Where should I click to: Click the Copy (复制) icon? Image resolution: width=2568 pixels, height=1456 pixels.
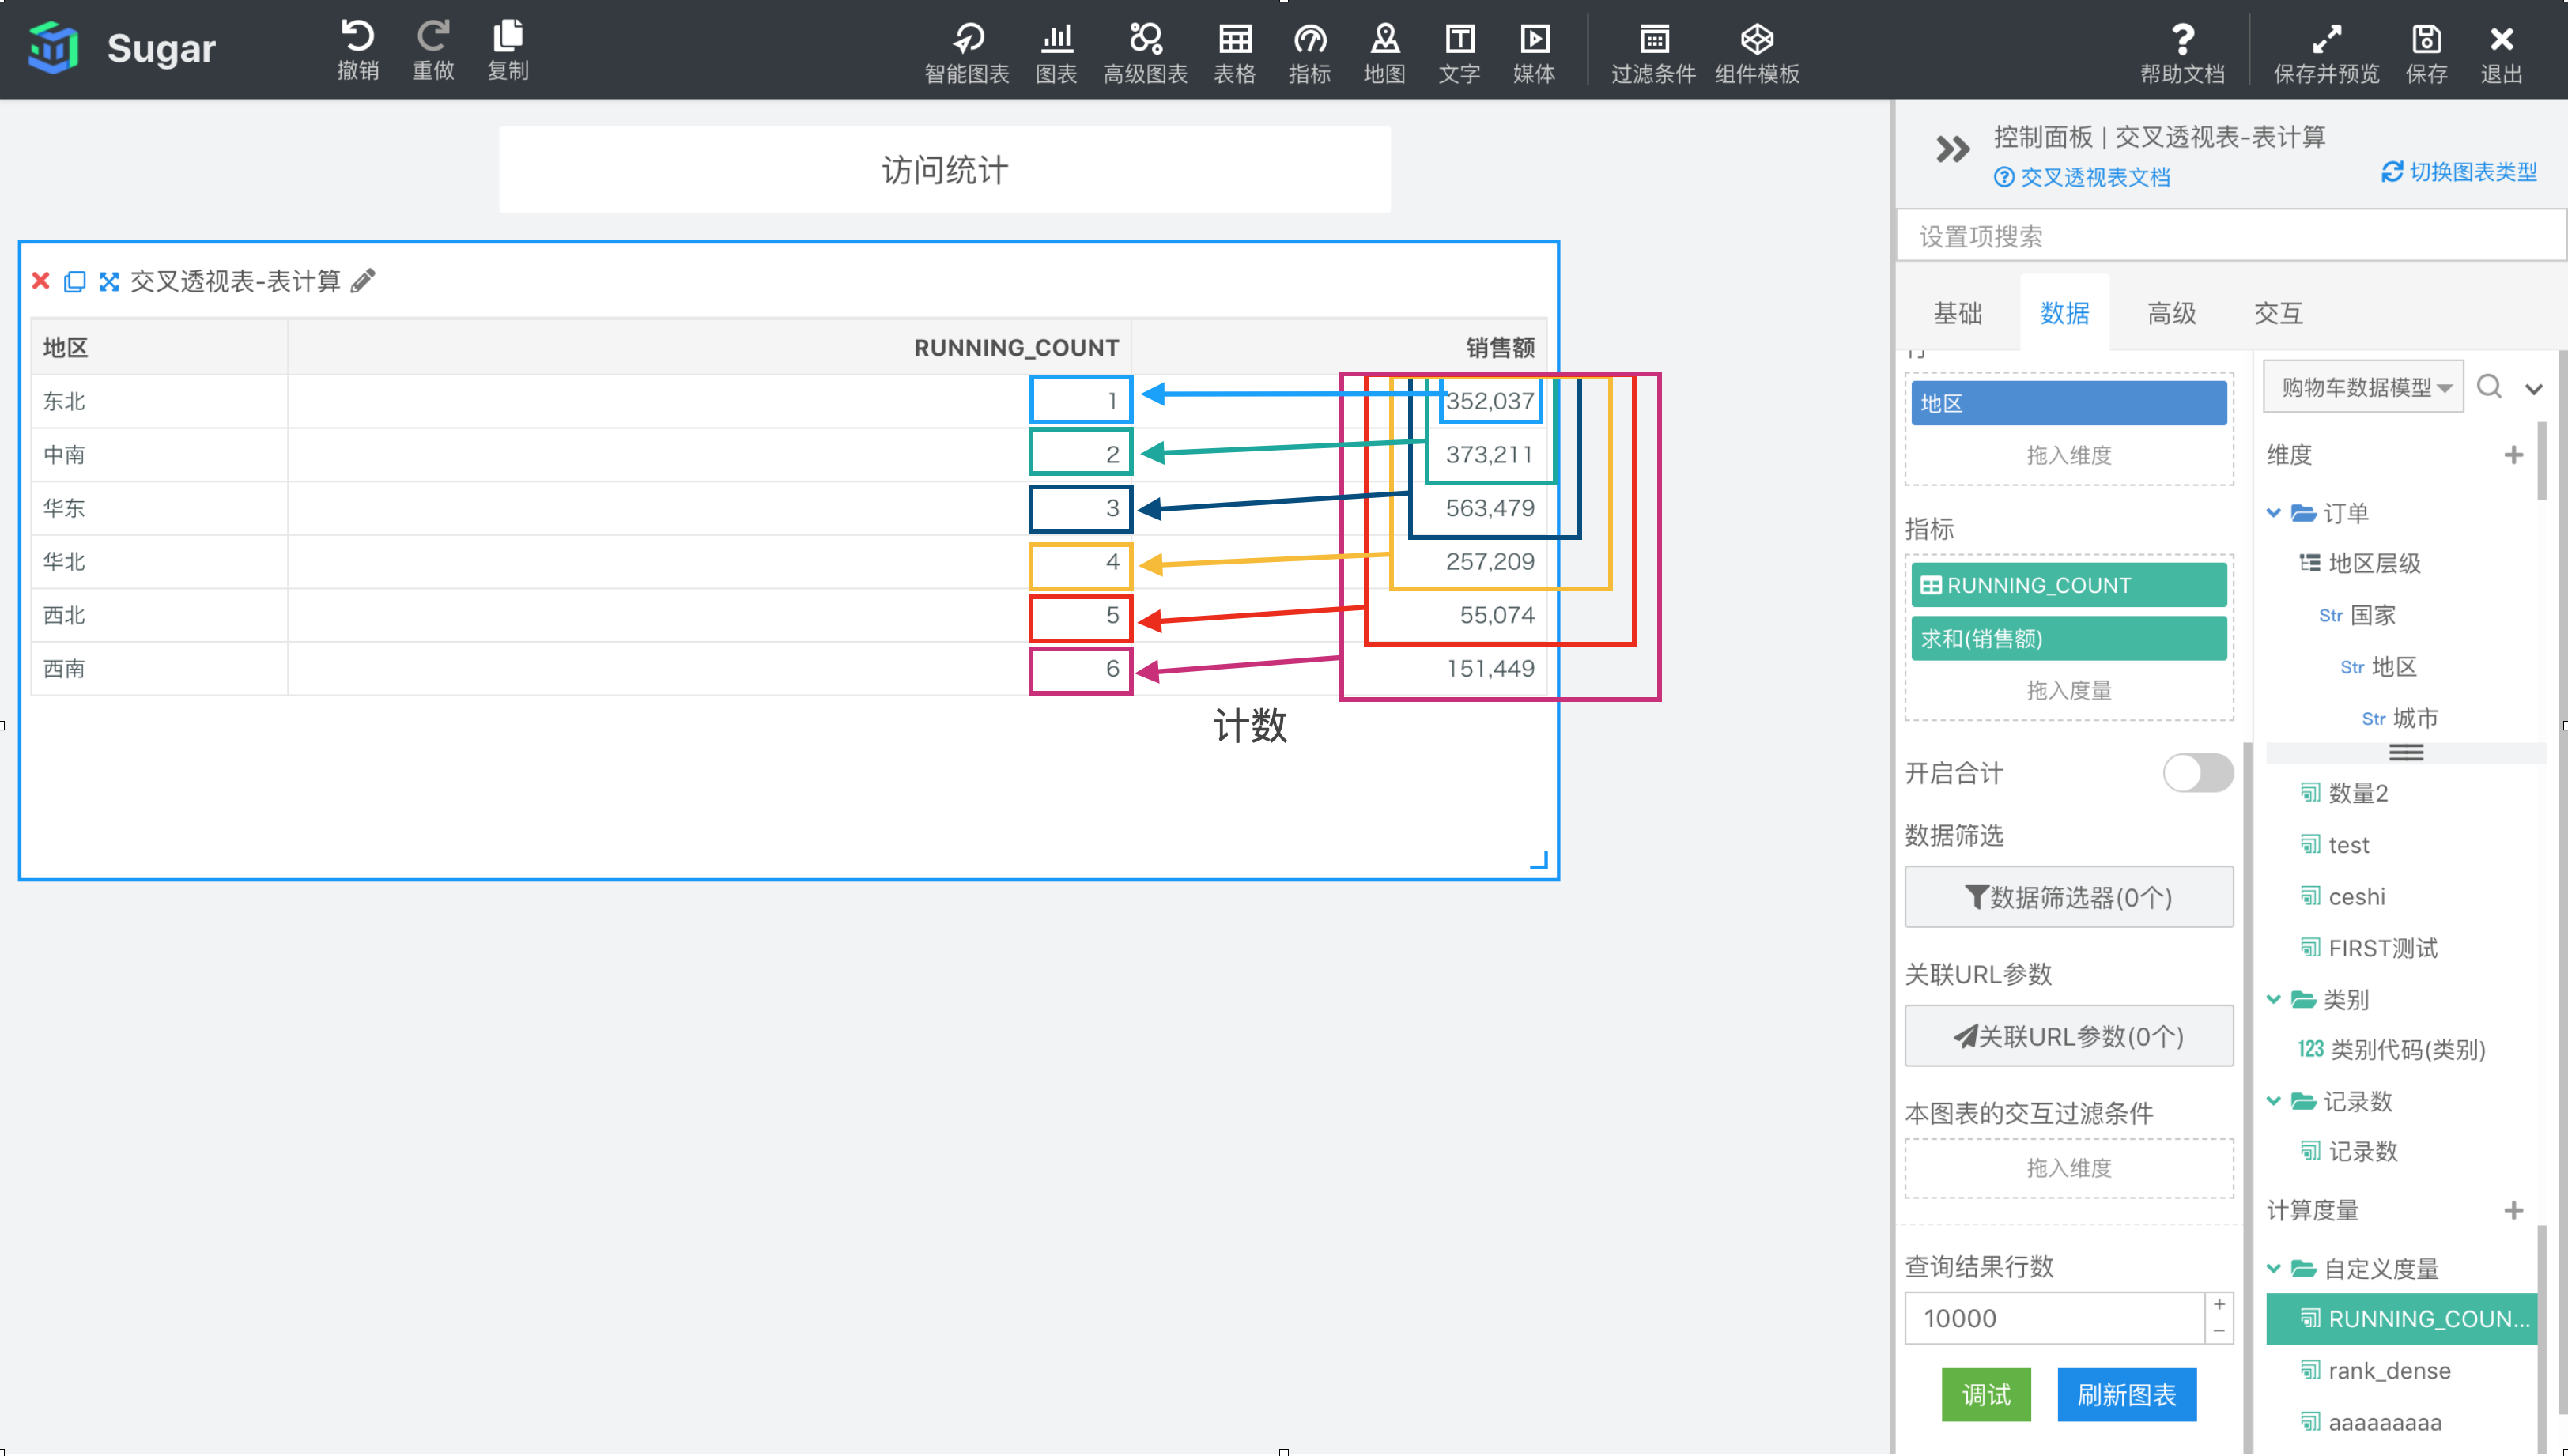(x=508, y=49)
